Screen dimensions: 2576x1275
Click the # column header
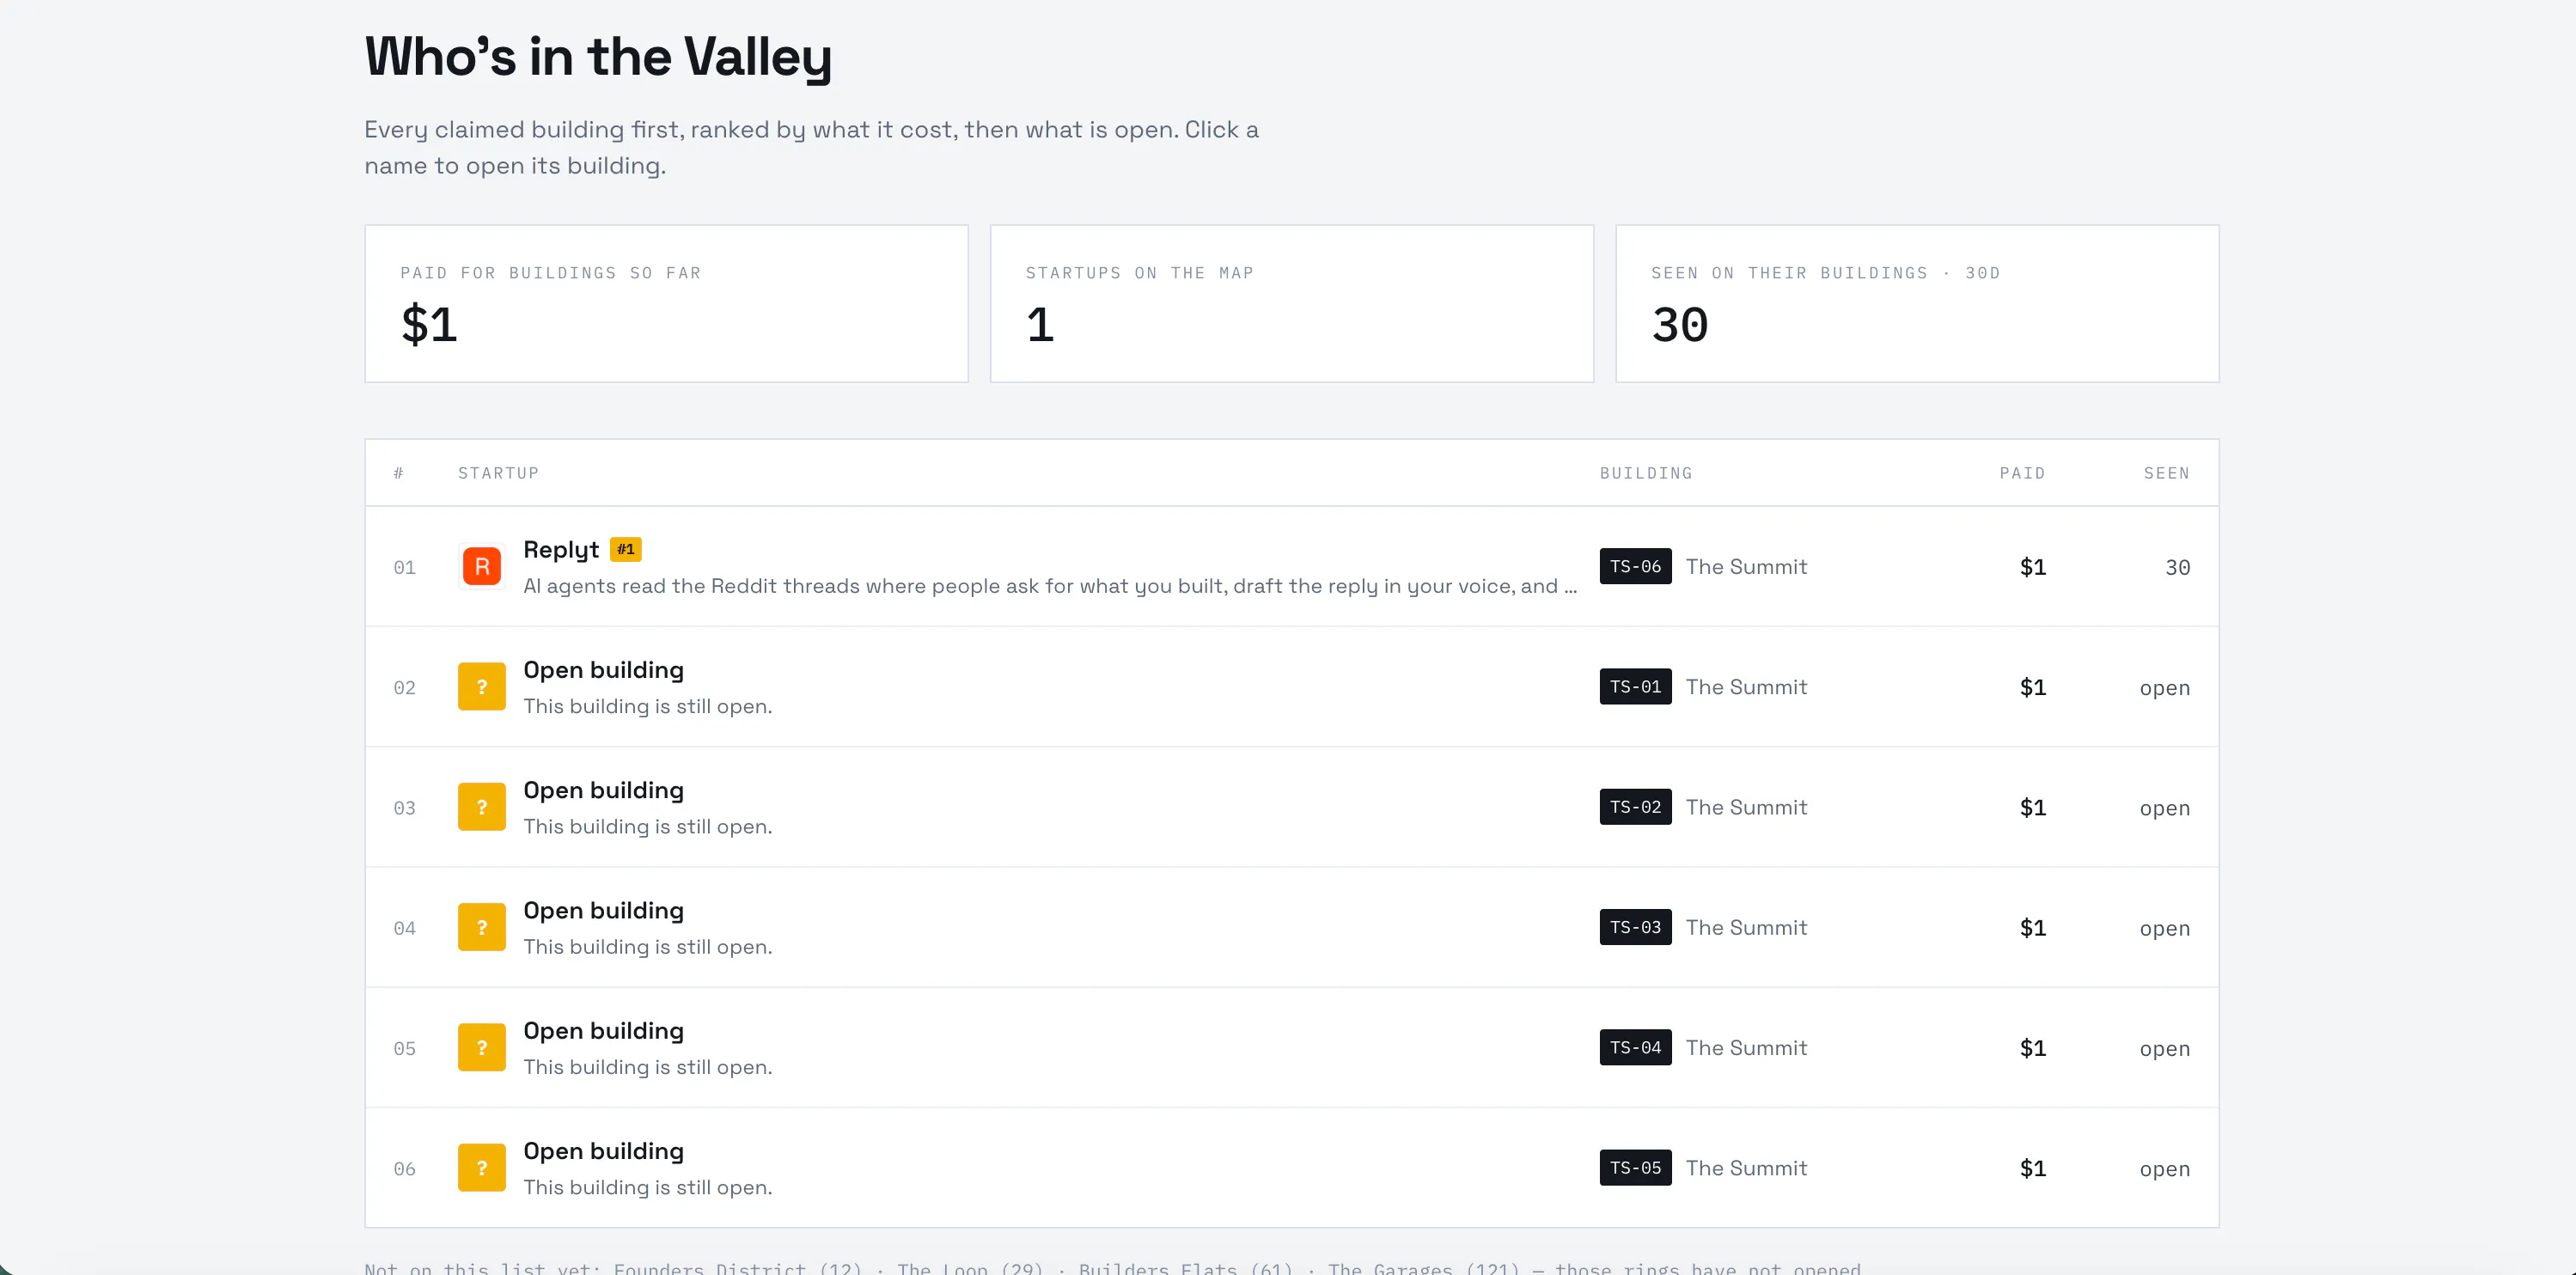click(398, 473)
